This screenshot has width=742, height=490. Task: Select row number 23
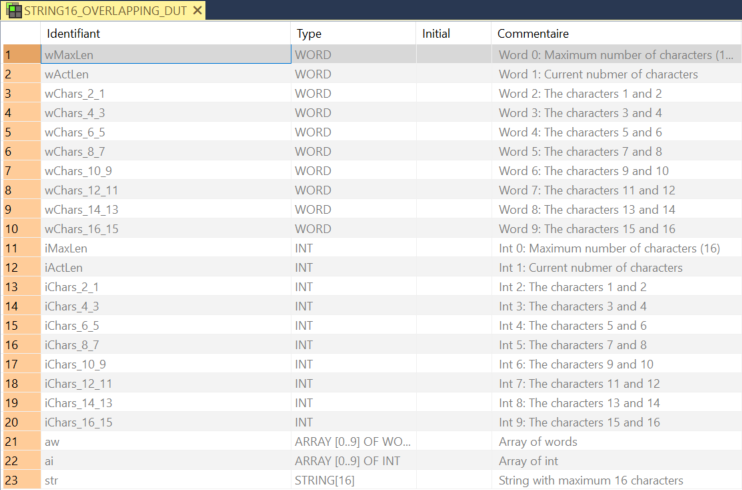click(20, 480)
